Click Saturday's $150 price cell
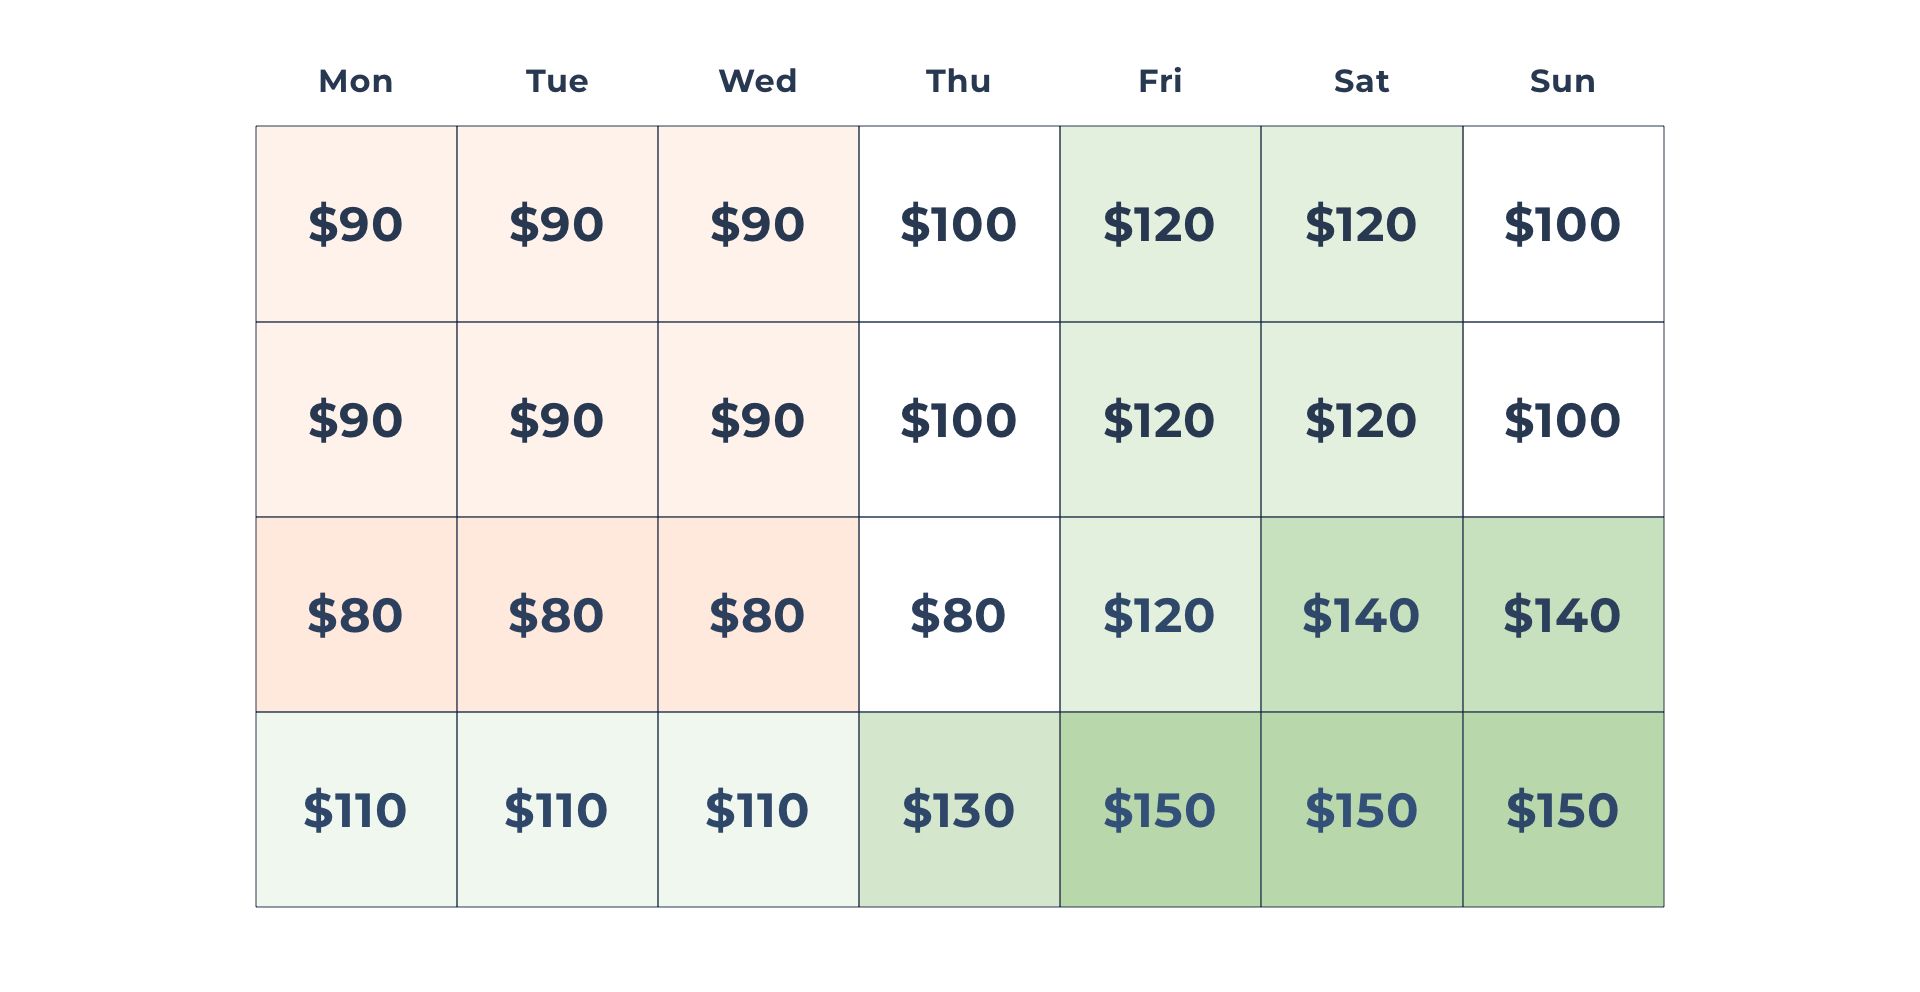 tap(1362, 810)
